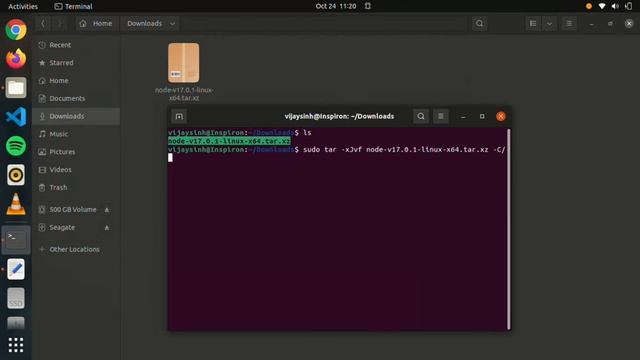Image resolution: width=640 pixels, height=360 pixels.
Task: Open Starred in the Files sidebar
Action: pos(76,63)
